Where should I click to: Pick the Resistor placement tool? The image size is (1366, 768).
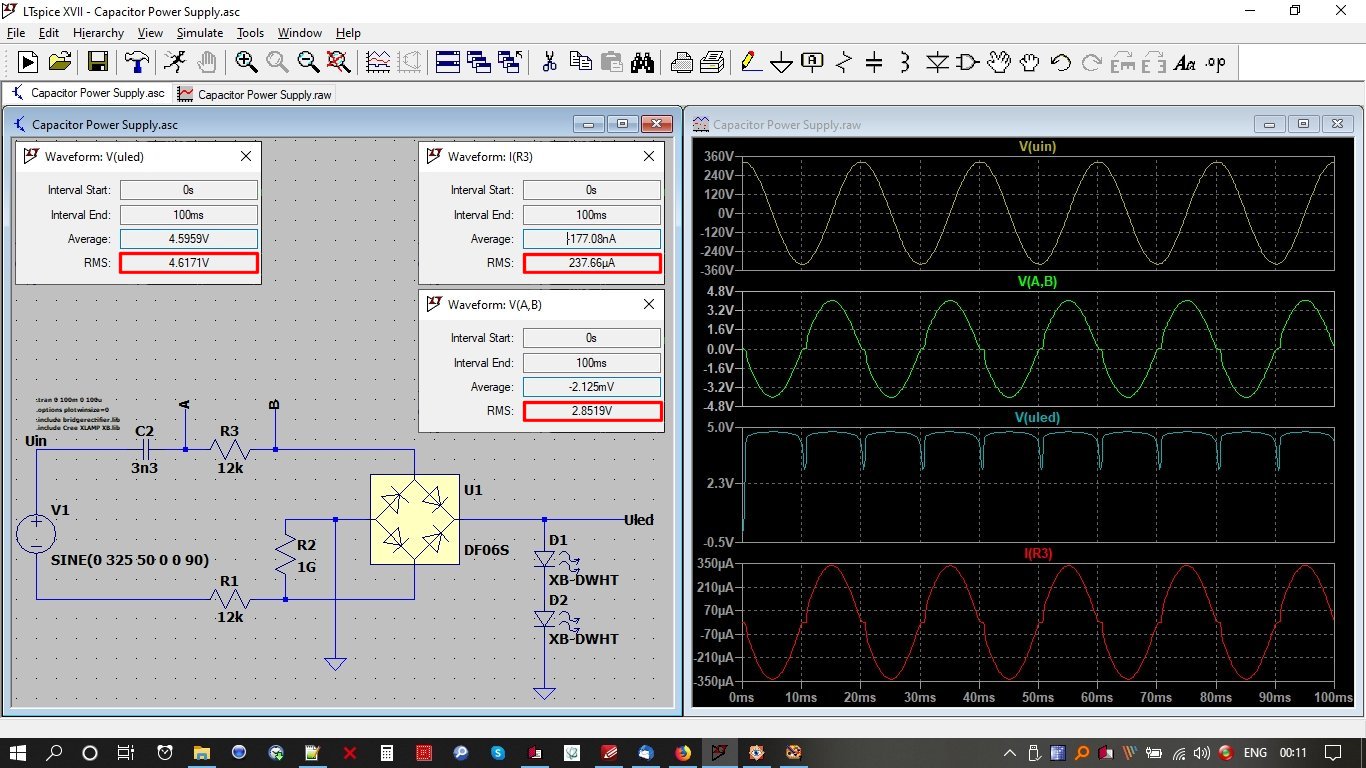pos(844,63)
